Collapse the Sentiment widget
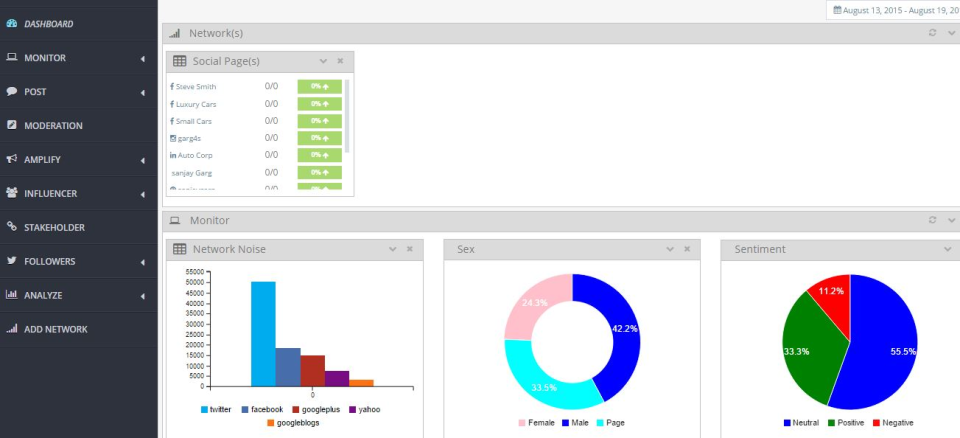This screenshot has width=960, height=438. (947, 249)
